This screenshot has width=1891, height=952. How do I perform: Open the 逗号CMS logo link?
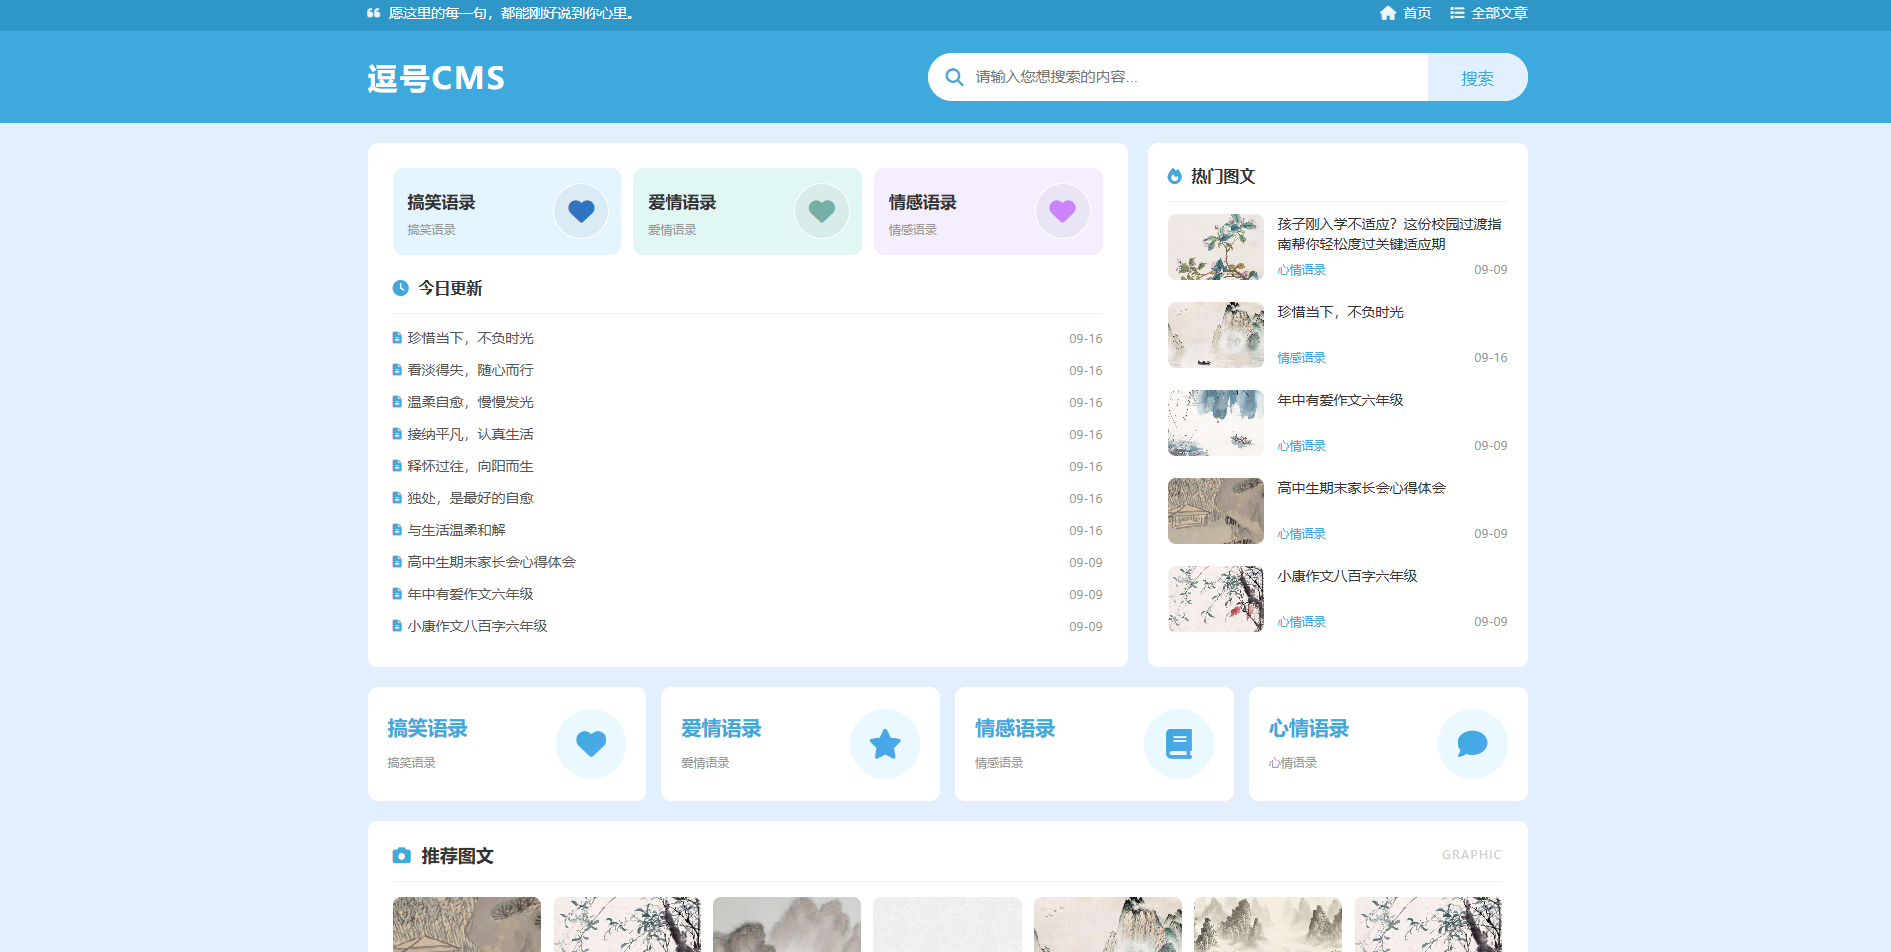(436, 78)
